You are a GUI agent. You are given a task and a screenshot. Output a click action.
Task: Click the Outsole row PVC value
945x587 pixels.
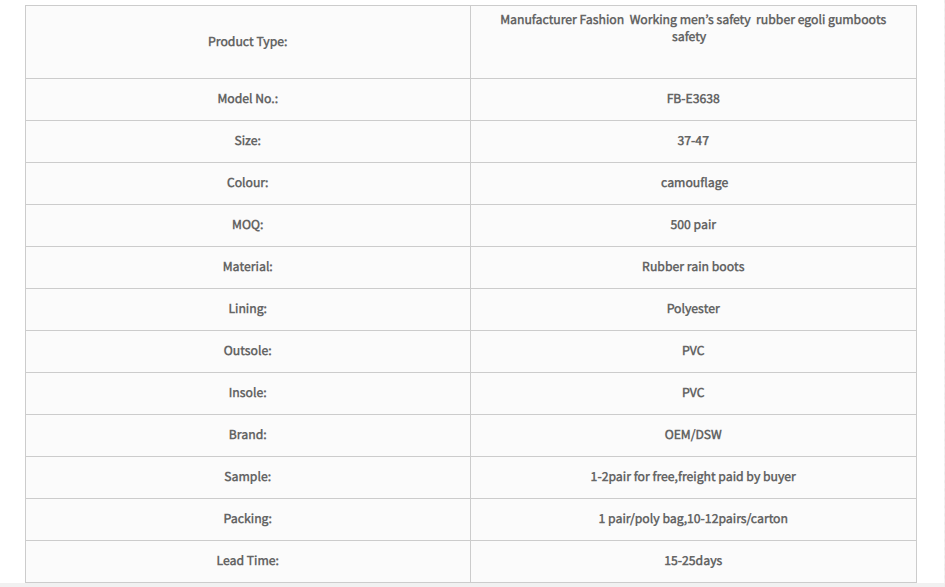(x=693, y=351)
